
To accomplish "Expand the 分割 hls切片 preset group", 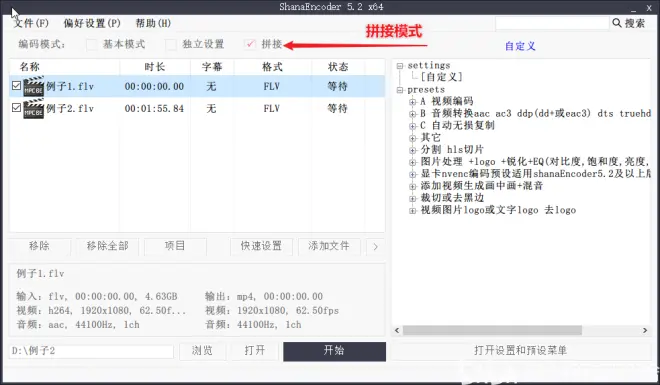I will pos(412,150).
